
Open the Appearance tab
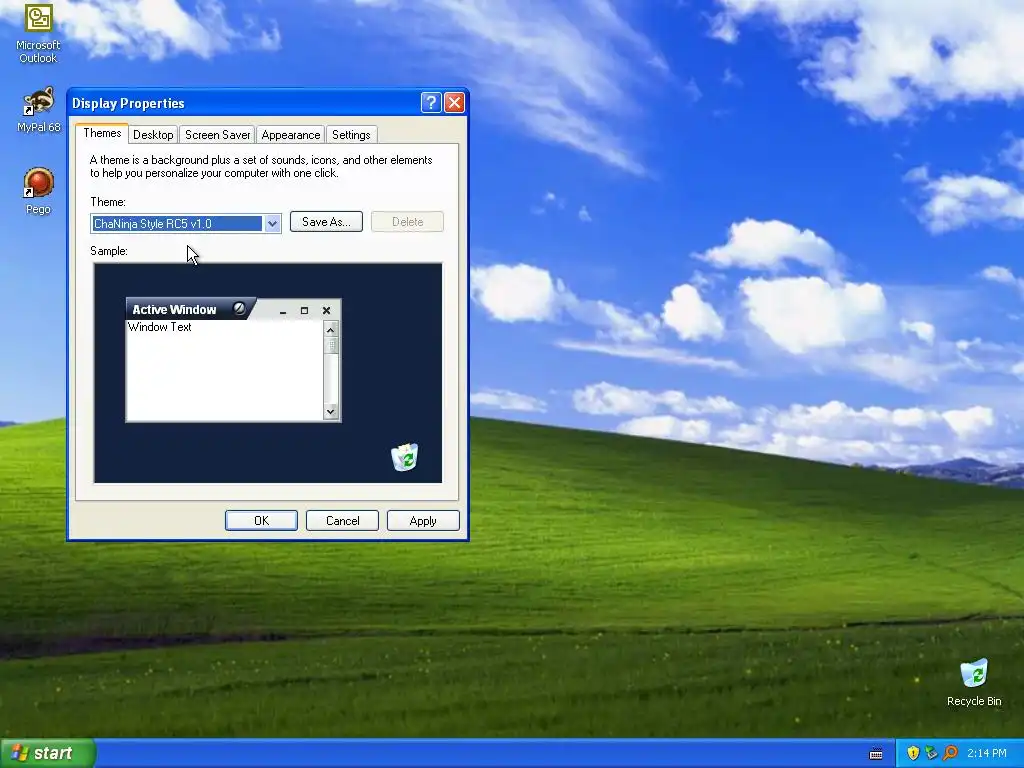(291, 135)
